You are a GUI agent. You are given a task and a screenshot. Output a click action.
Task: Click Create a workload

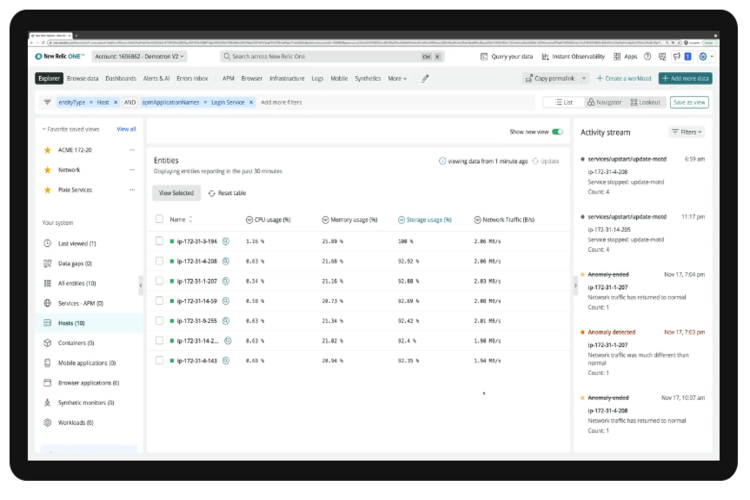point(624,78)
